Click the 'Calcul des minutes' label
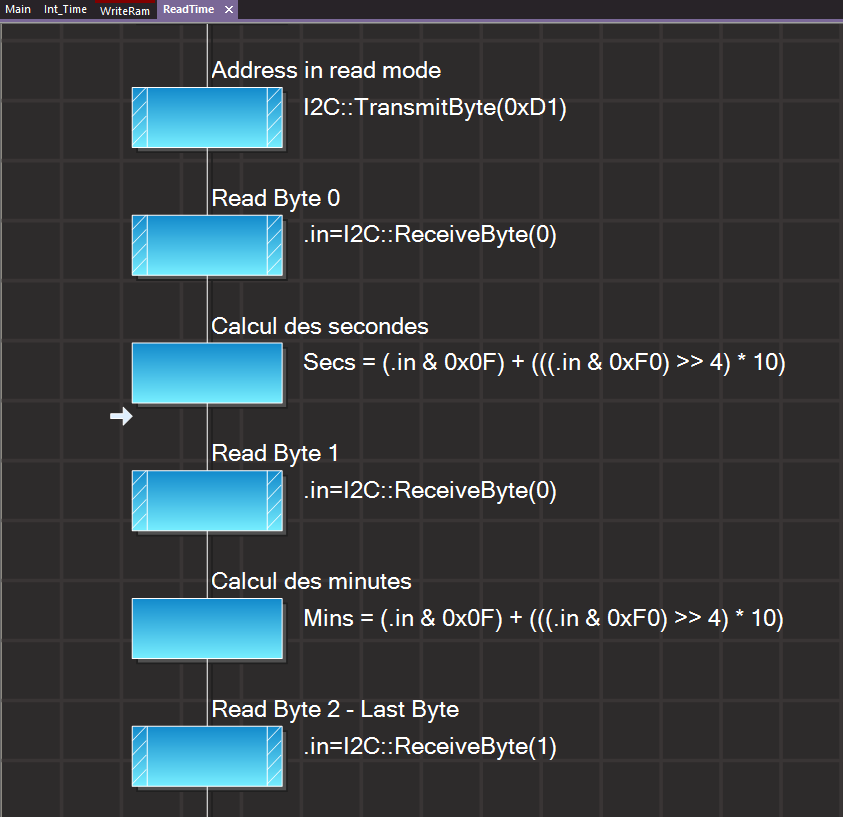The image size is (843, 817). pyautogui.click(x=311, y=582)
